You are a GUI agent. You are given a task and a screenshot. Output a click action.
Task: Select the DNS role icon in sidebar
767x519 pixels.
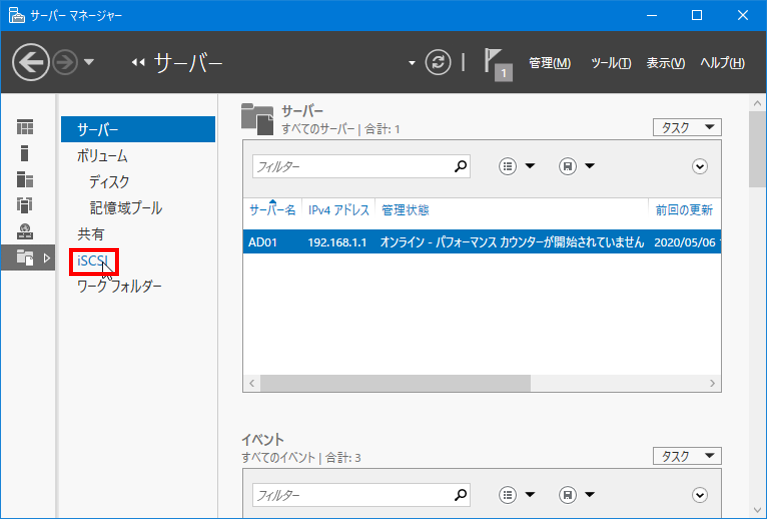[x=25, y=231]
